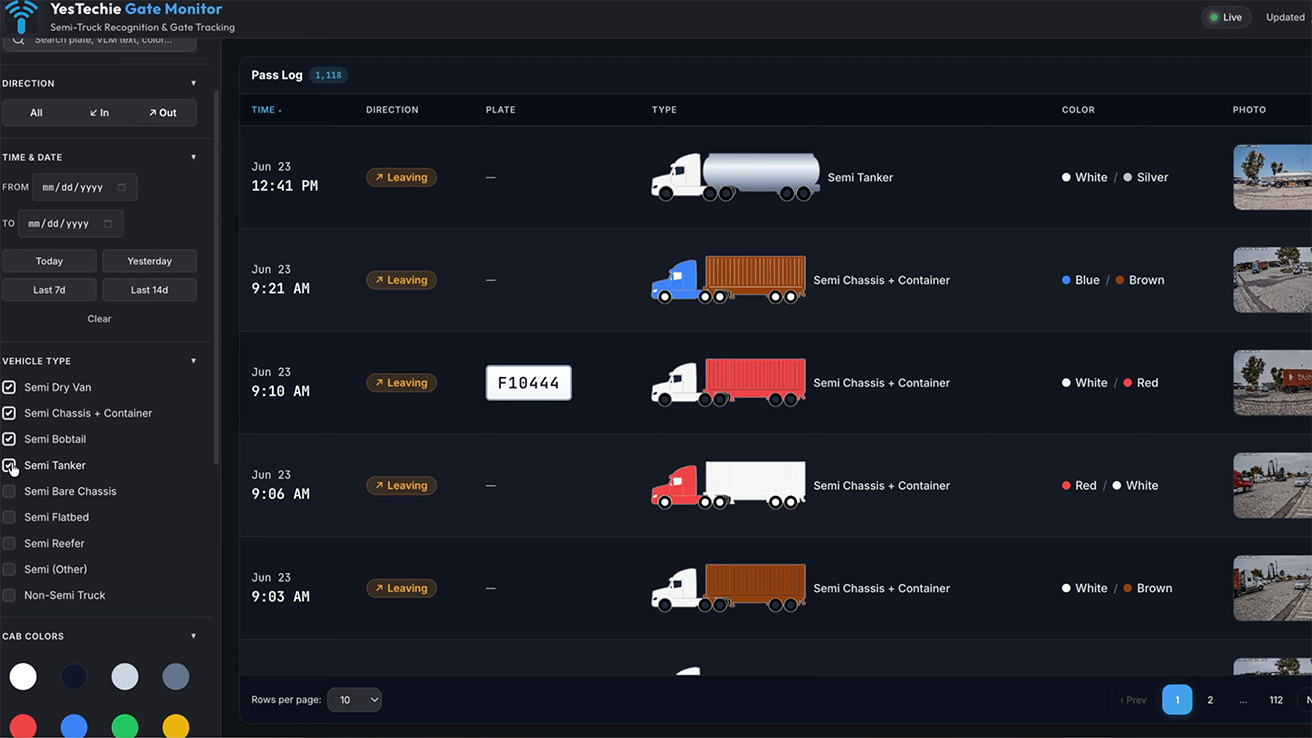Click Clear date filter link
This screenshot has width=1312, height=738.
[x=99, y=319]
